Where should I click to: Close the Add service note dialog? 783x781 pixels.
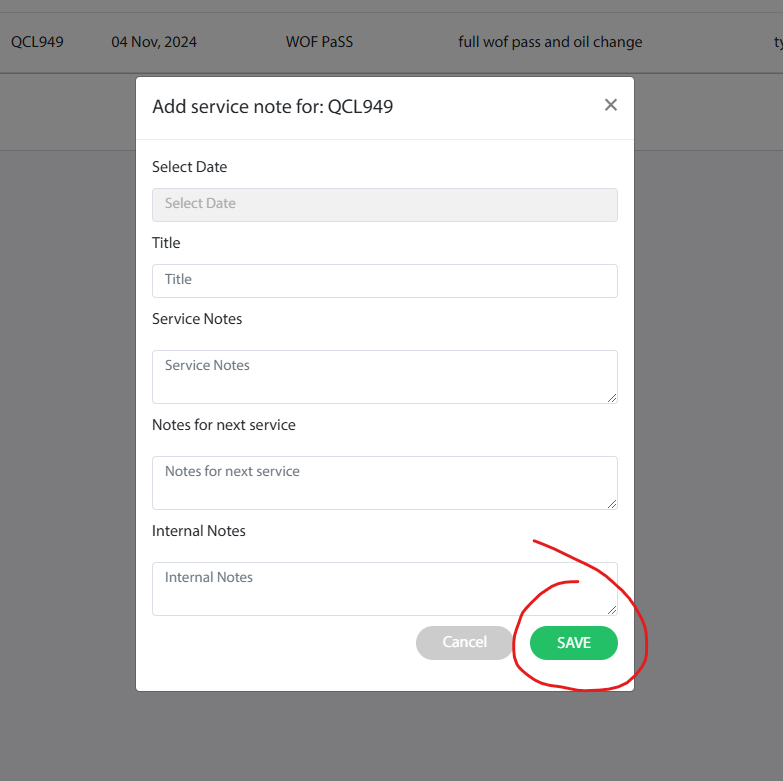[611, 105]
